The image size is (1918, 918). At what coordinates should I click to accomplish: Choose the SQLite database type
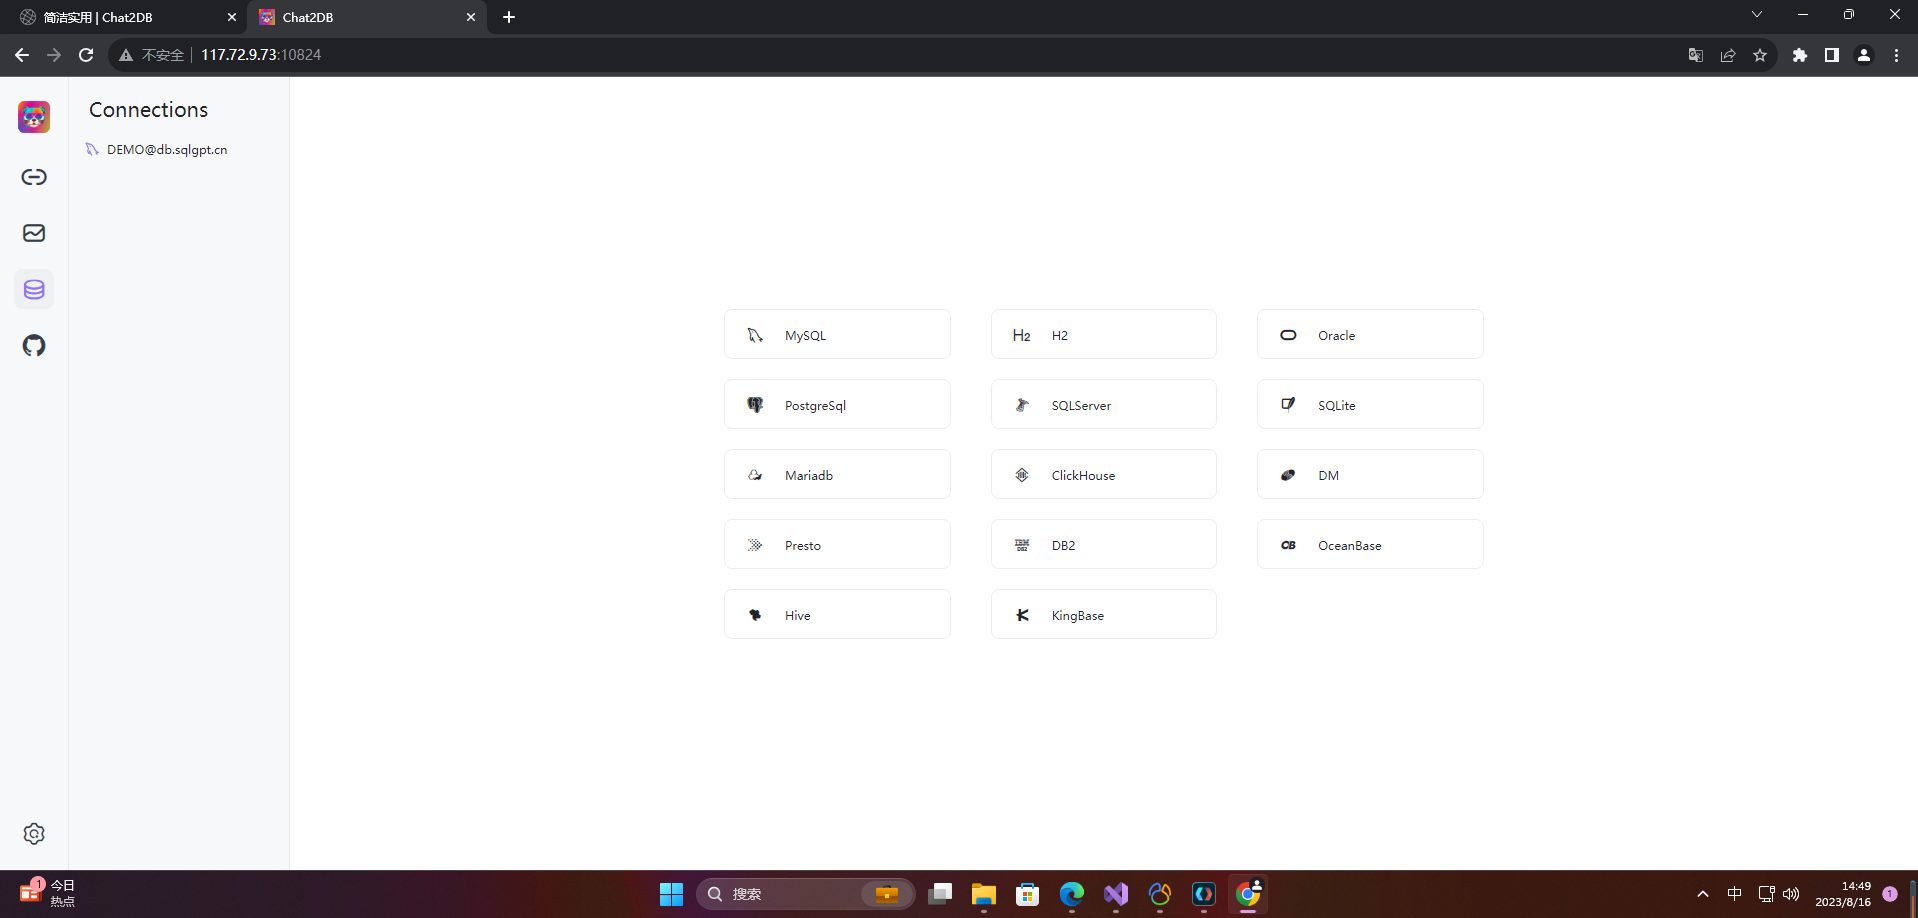coord(1370,405)
